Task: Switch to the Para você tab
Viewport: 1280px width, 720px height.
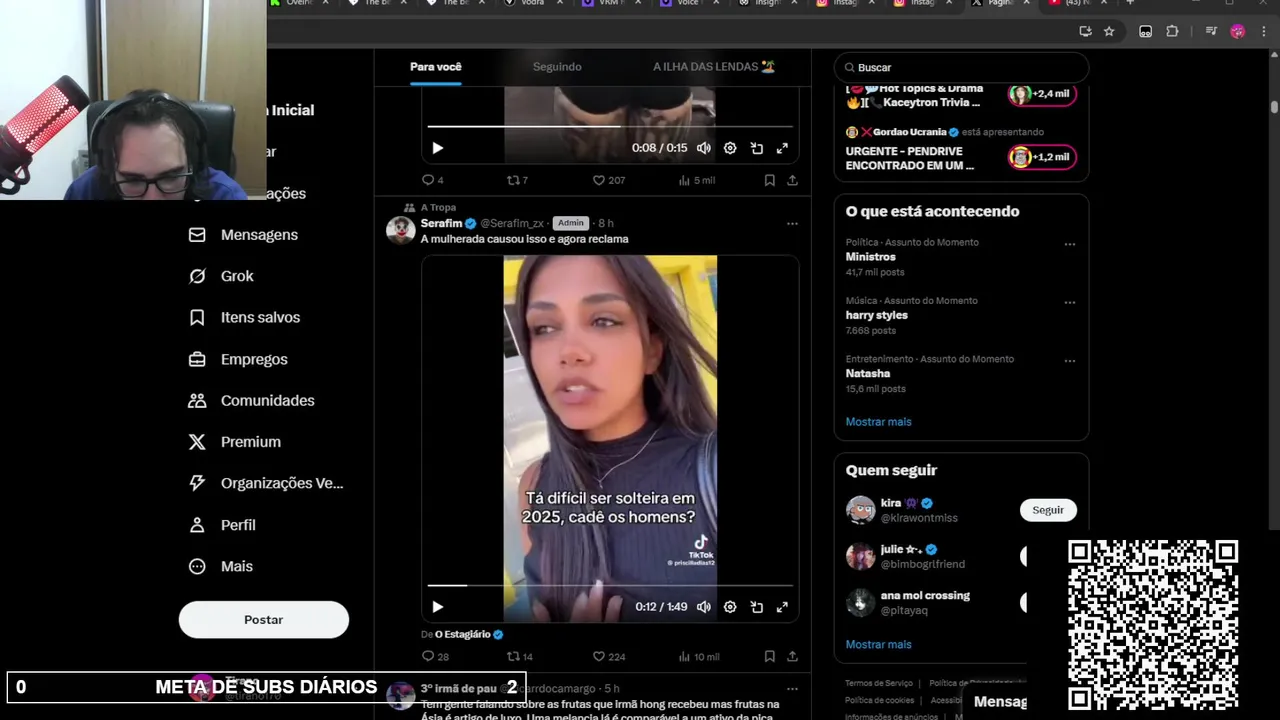Action: (436, 67)
